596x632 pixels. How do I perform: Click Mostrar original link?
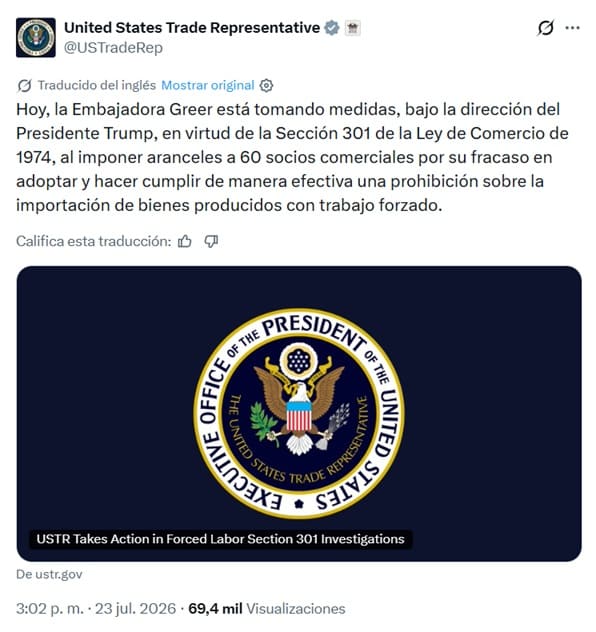[x=208, y=85]
